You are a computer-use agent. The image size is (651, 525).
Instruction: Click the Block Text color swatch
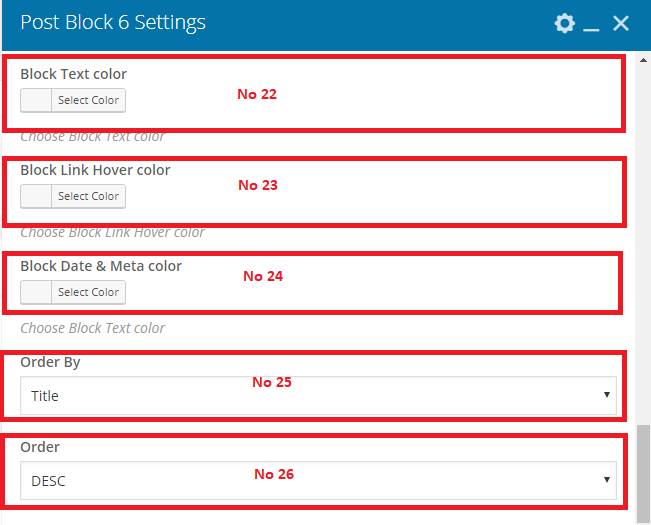36,100
